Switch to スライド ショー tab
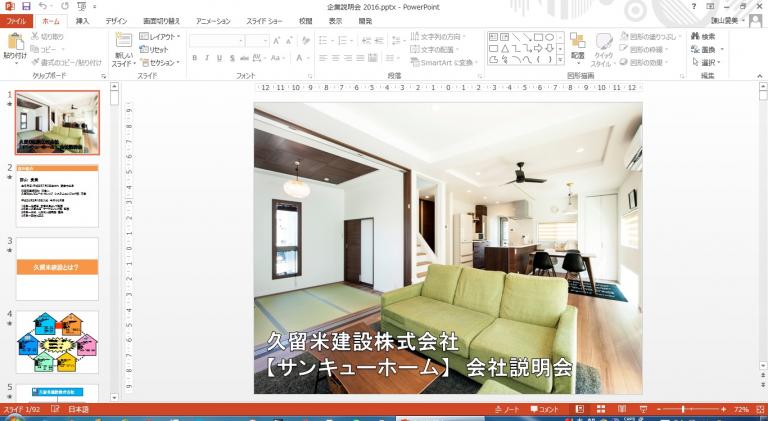This screenshot has height=421, width=768. pos(264,21)
